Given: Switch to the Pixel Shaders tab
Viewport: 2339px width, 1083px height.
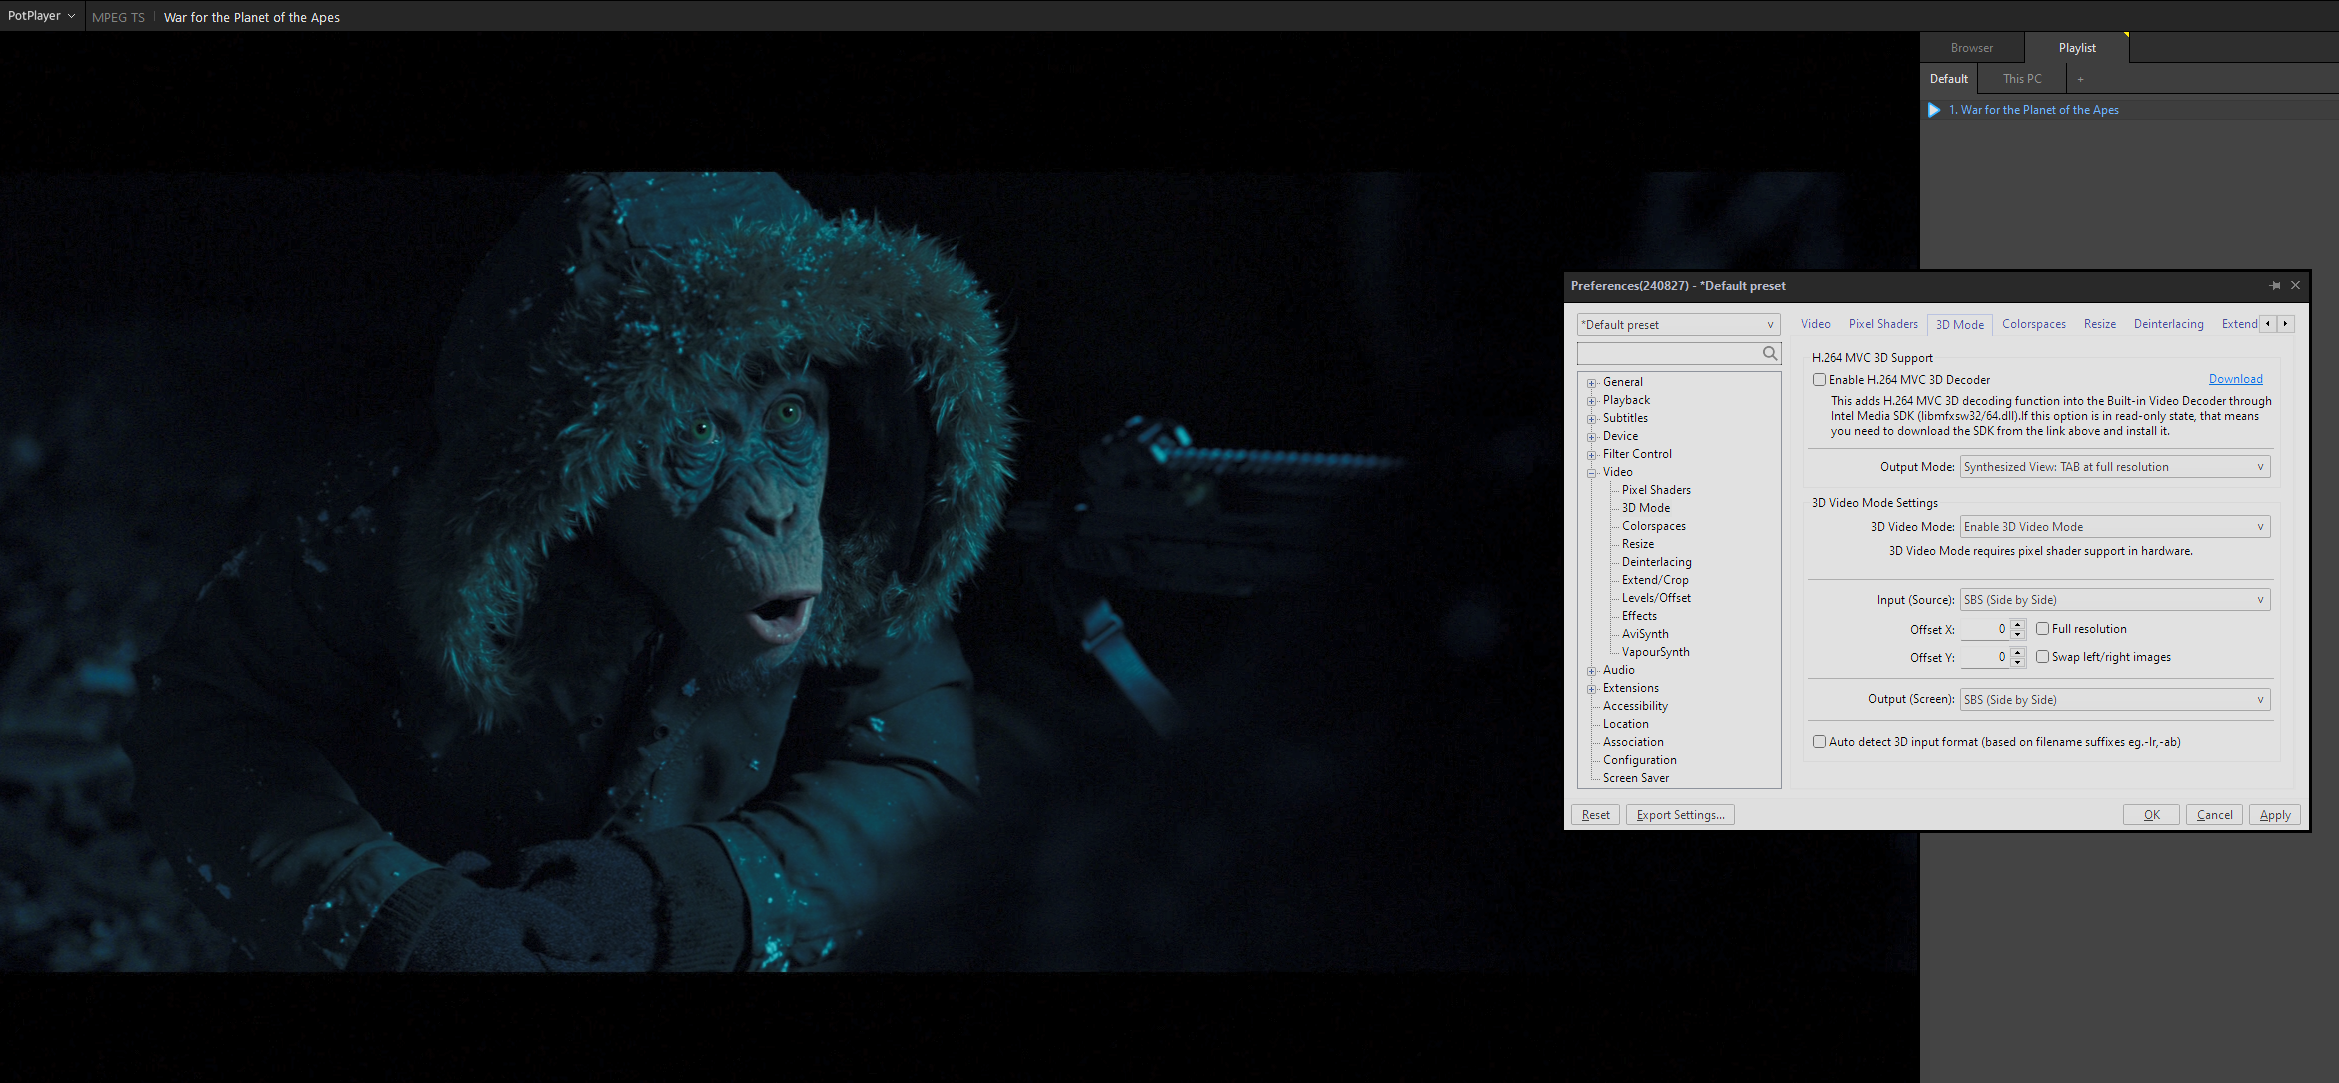Looking at the screenshot, I should (x=1883, y=324).
